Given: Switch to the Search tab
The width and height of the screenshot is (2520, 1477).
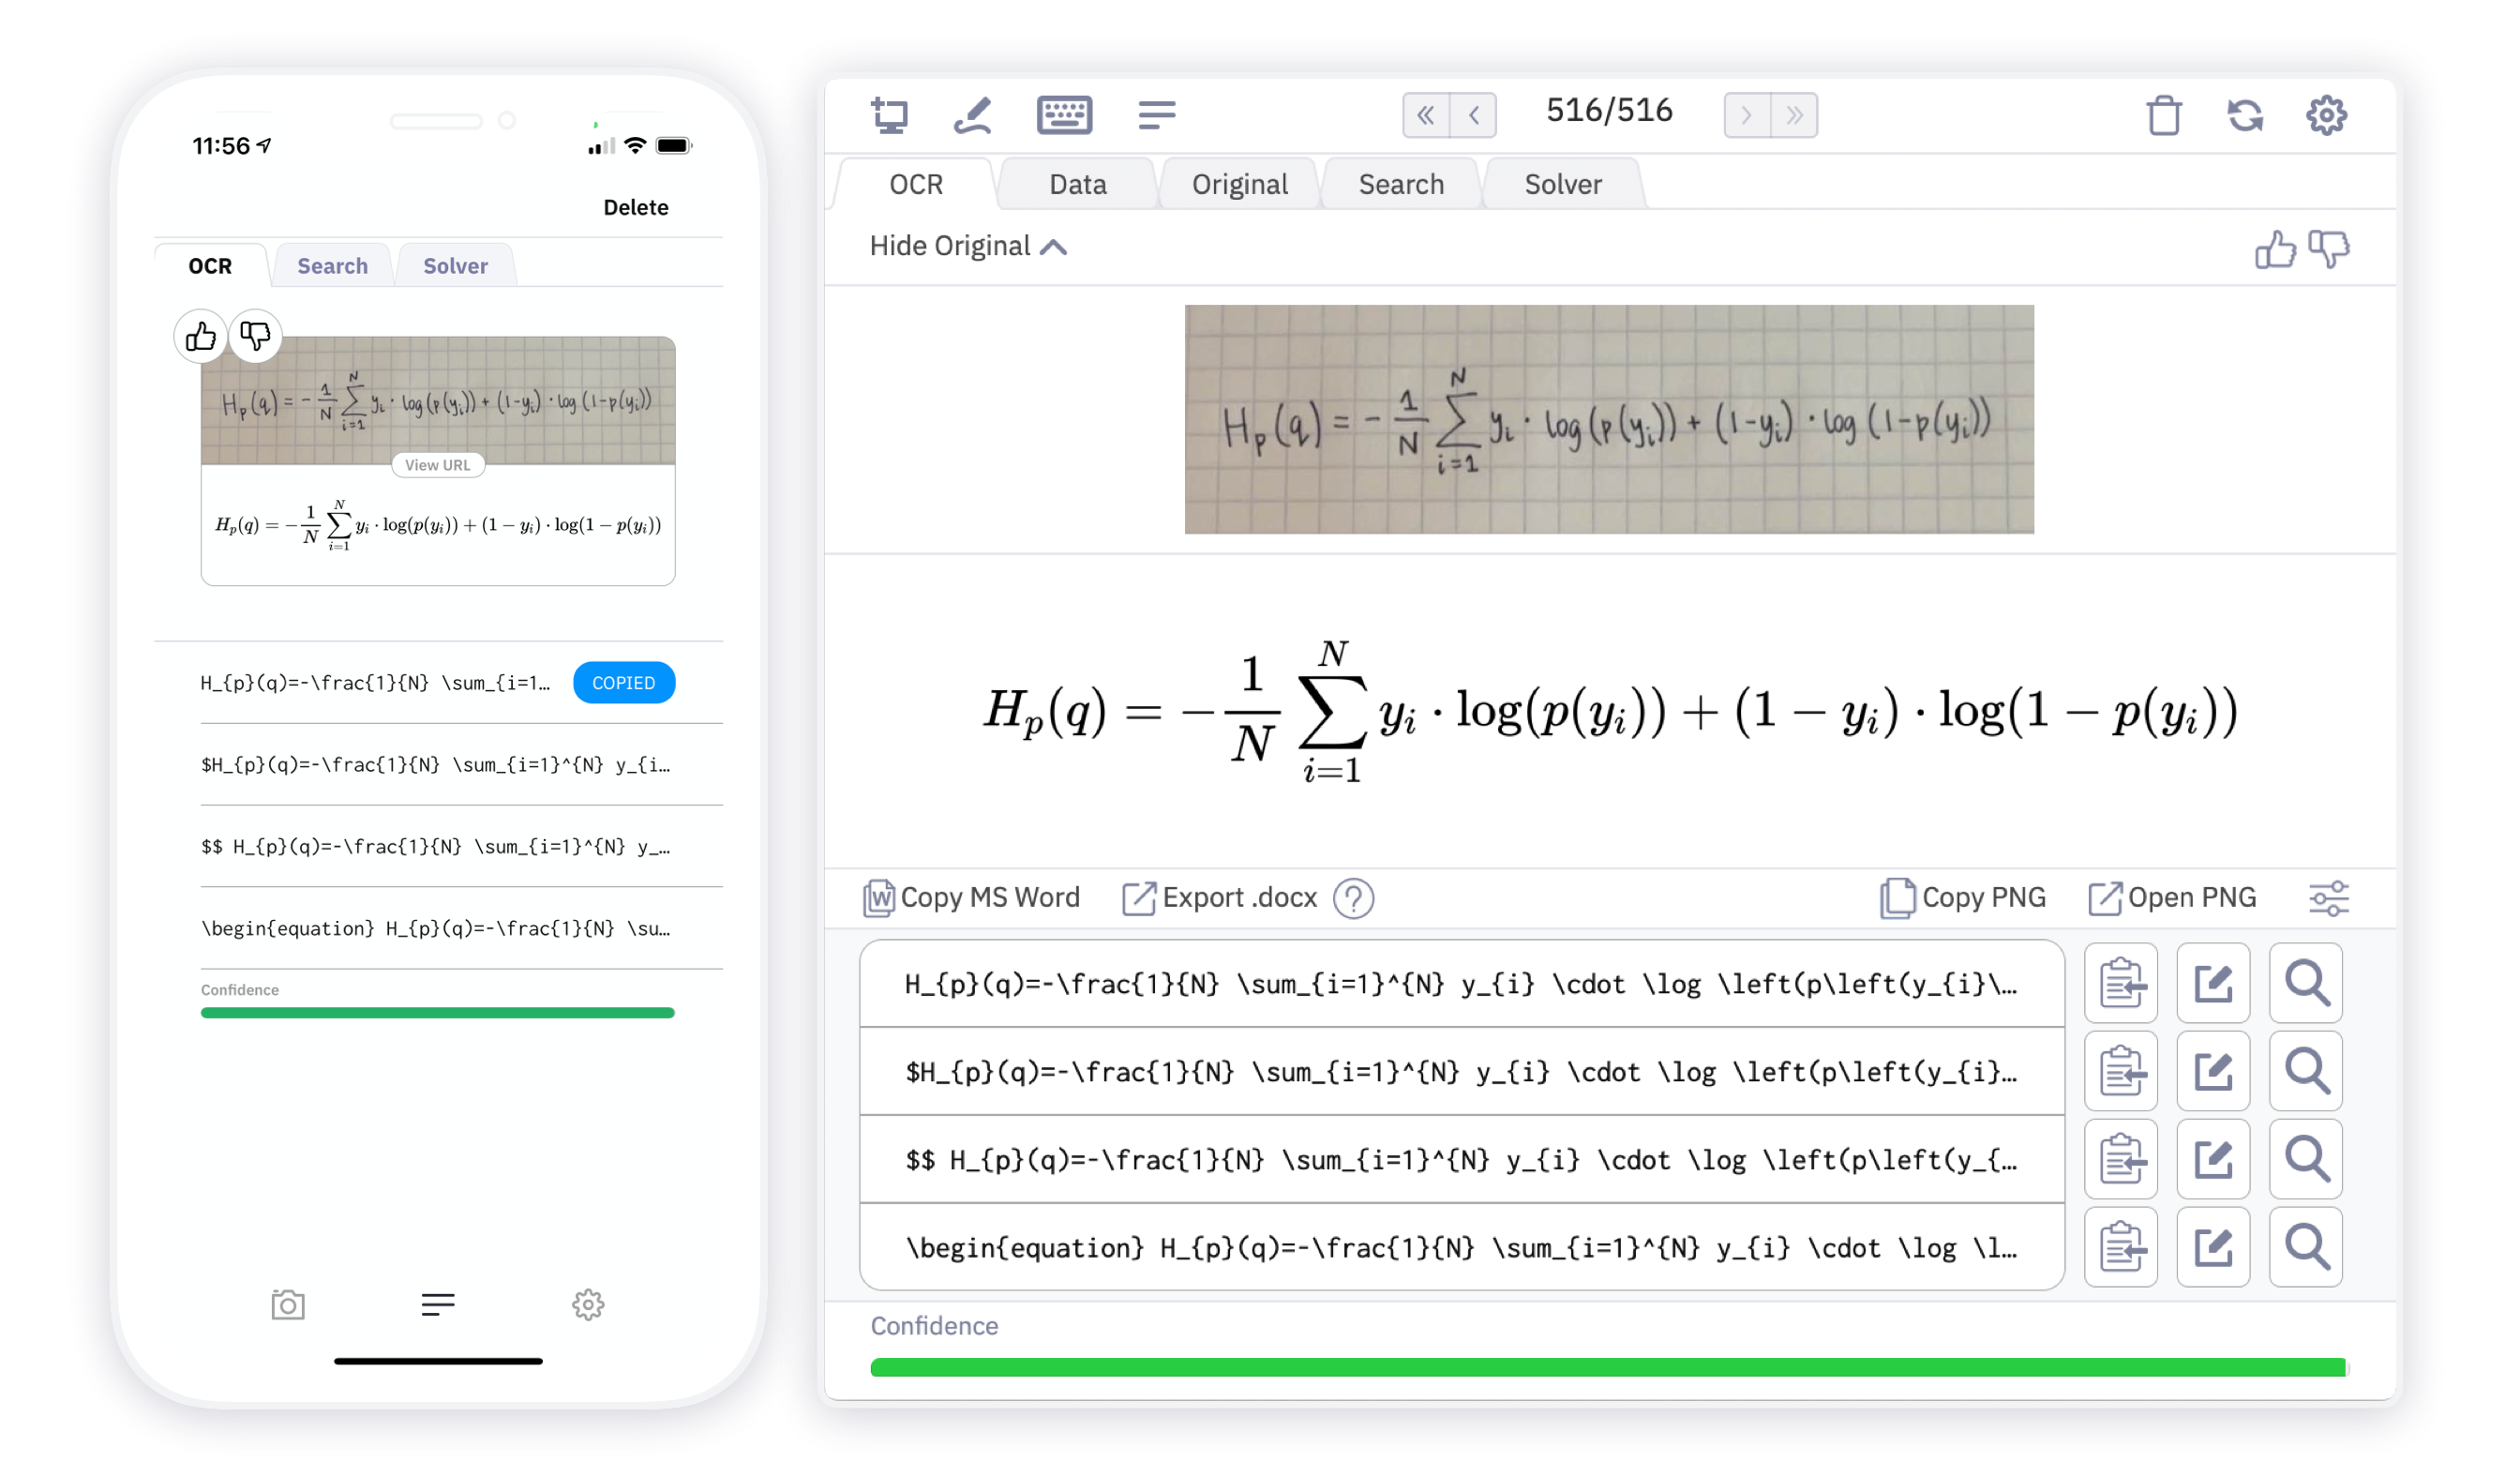Looking at the screenshot, I should pos(1401,183).
